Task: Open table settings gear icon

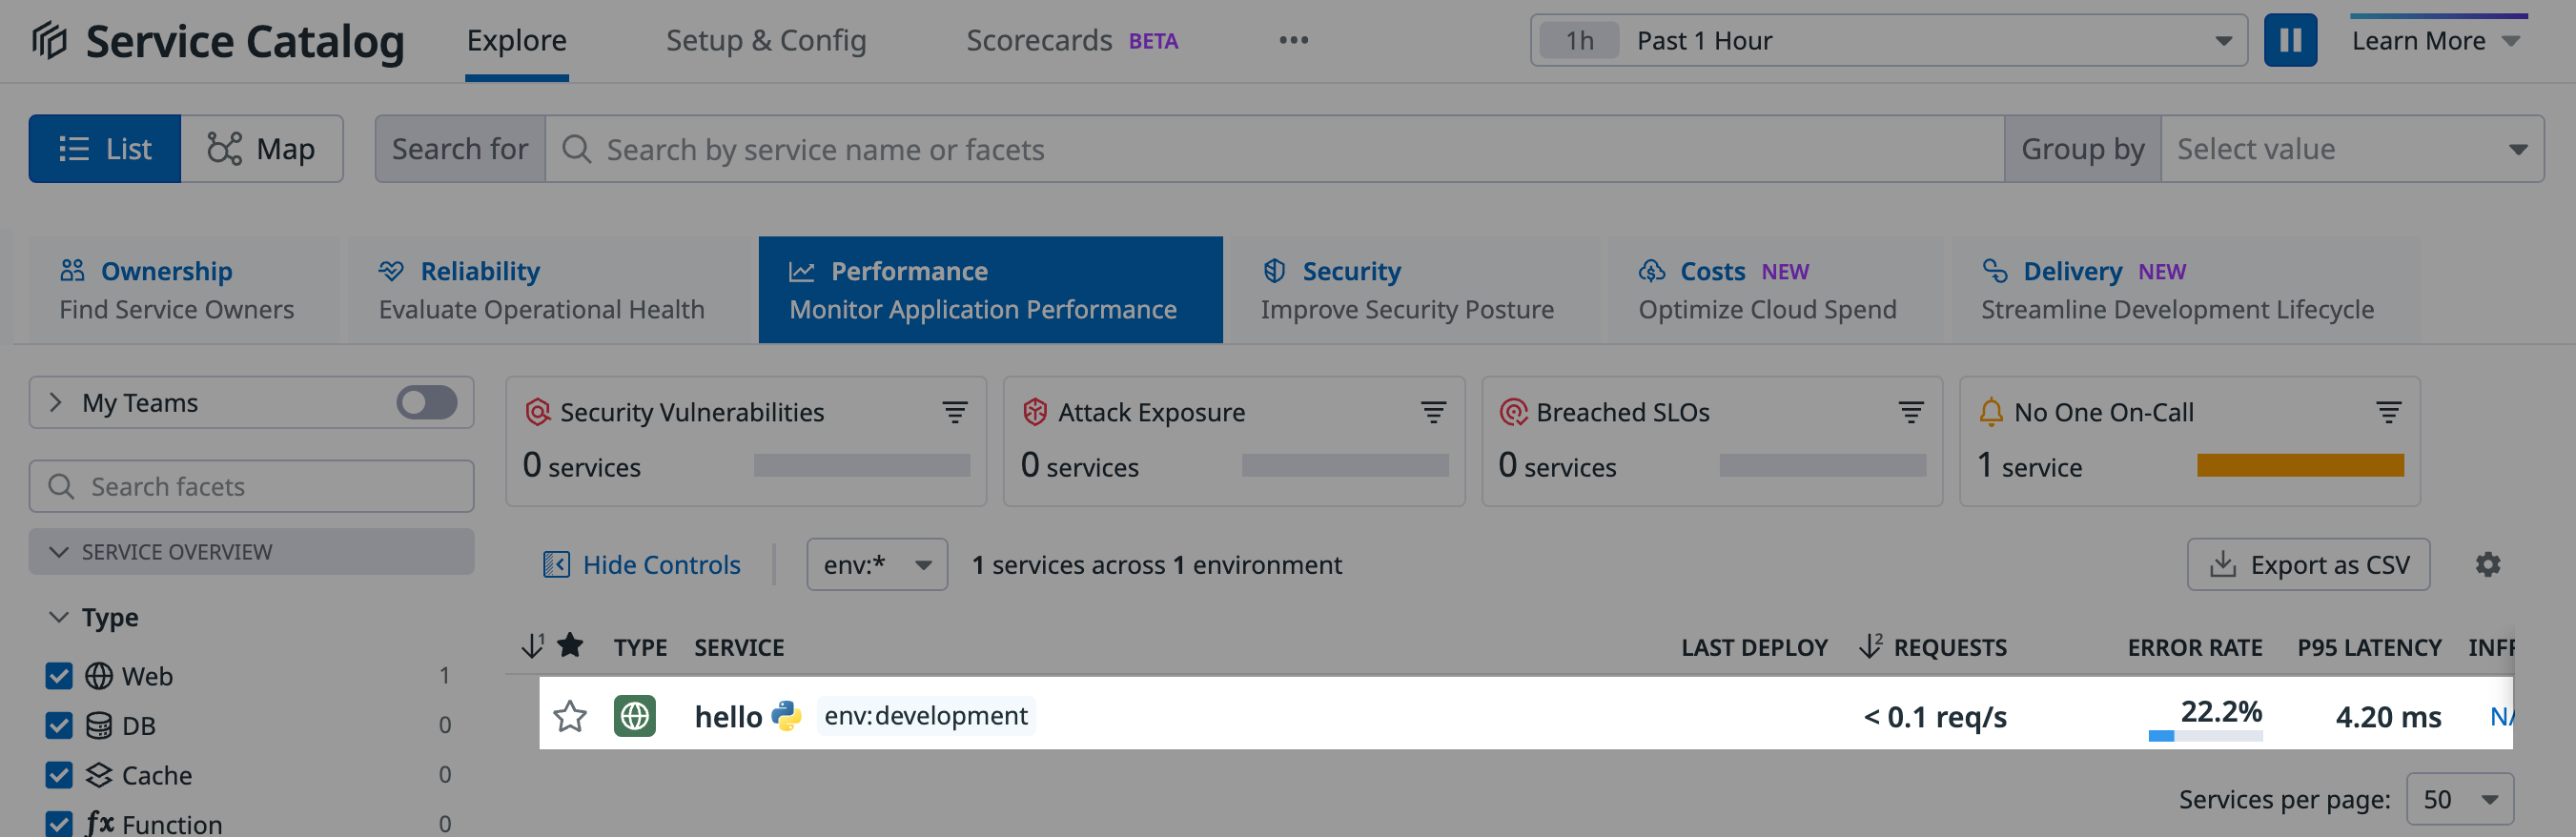Action: 2488,564
